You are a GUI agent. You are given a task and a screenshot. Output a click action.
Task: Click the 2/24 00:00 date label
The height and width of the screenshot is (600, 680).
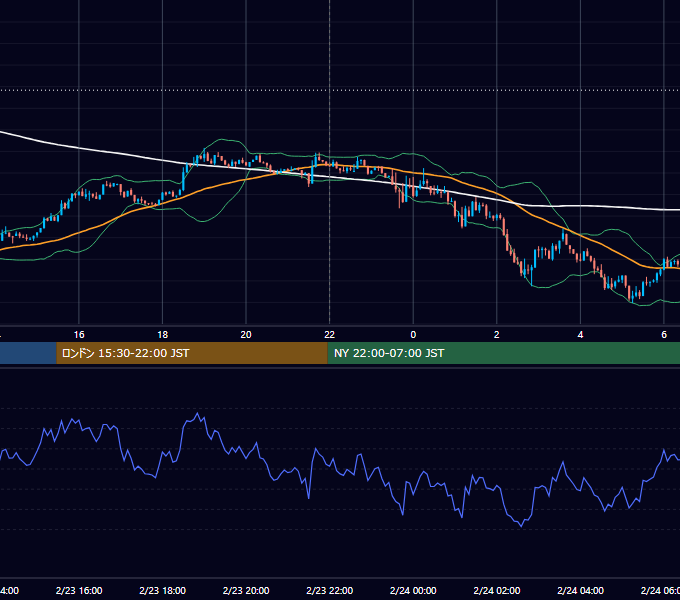pos(413,590)
